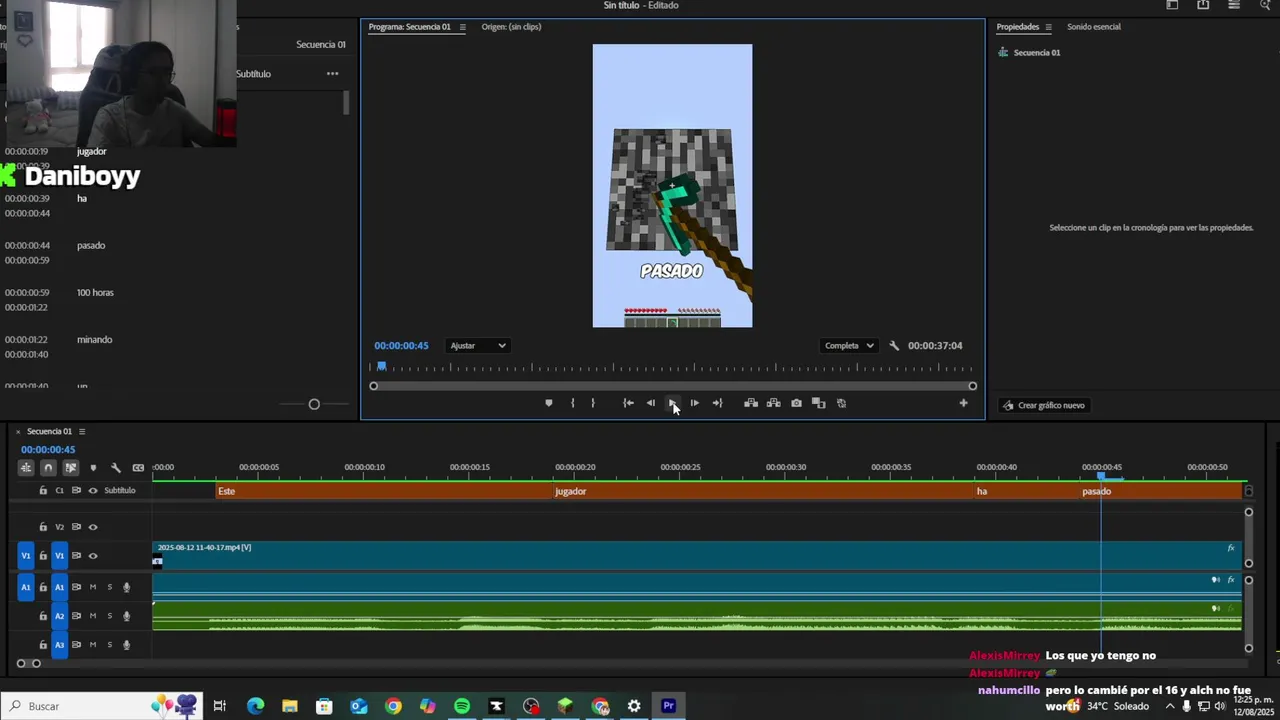Mark In point in Program monitor
1280x720 pixels.
coord(572,403)
